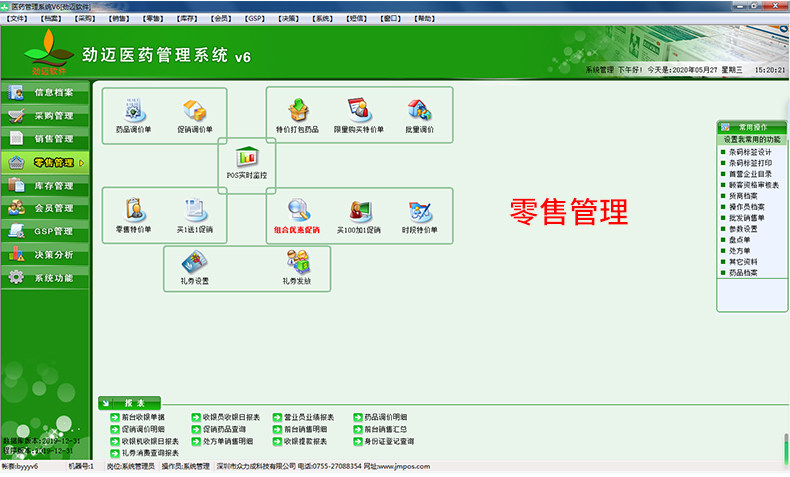Image resolution: width=790 pixels, height=477 pixels.
Task: Open 批量调价 icon
Action: (419, 110)
